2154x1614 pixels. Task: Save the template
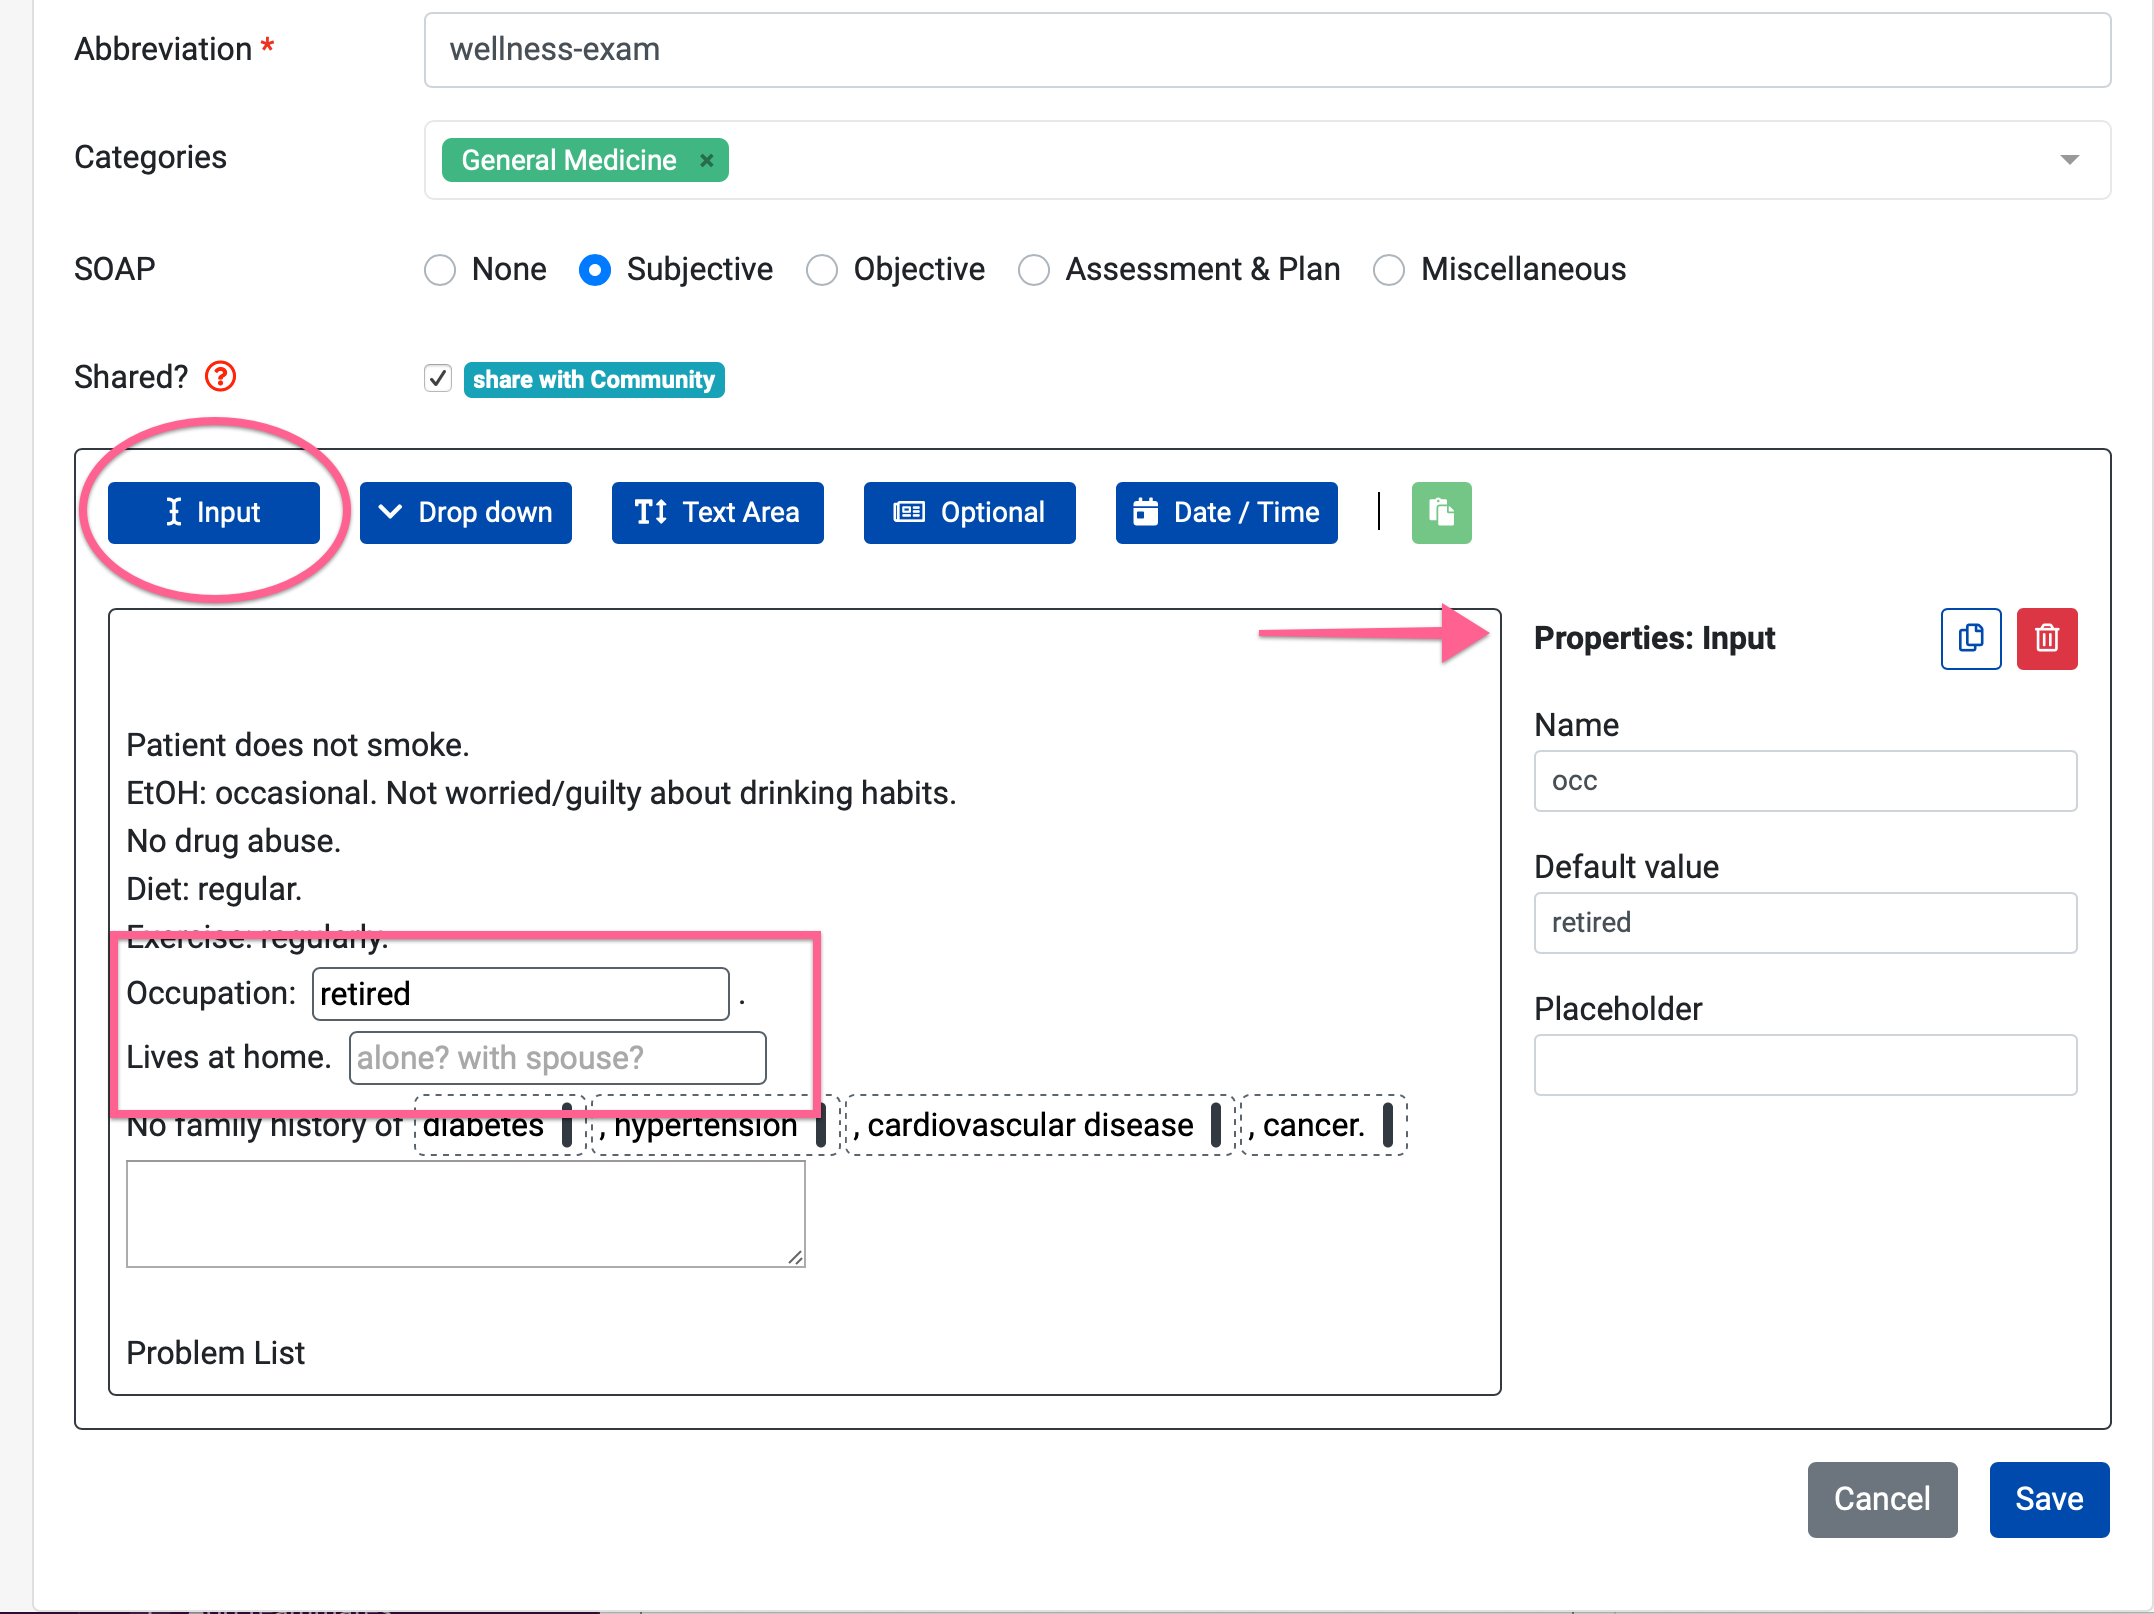coord(2048,1499)
